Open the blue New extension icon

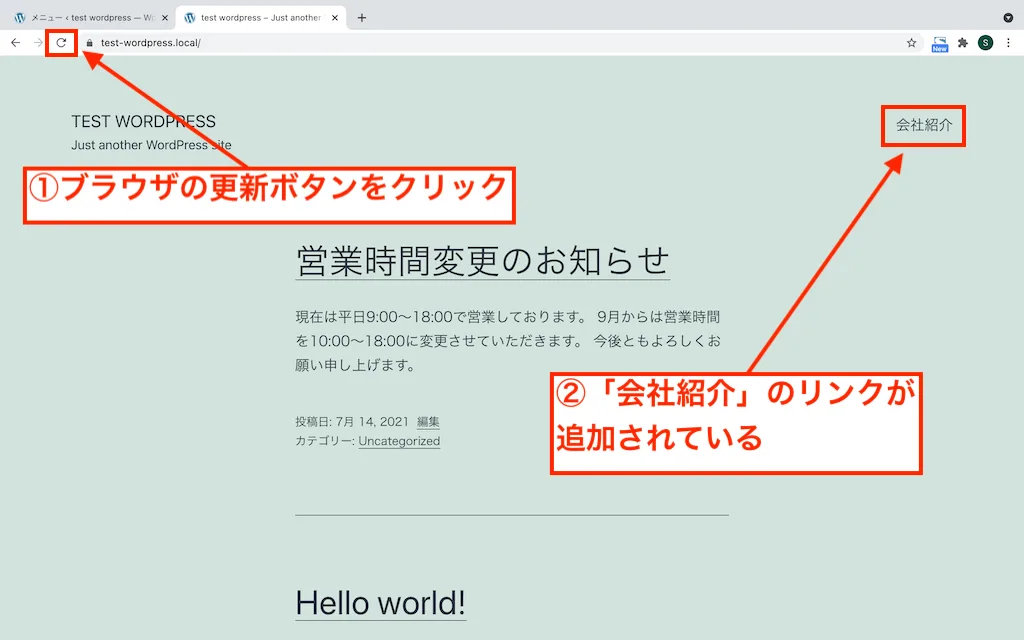point(940,44)
